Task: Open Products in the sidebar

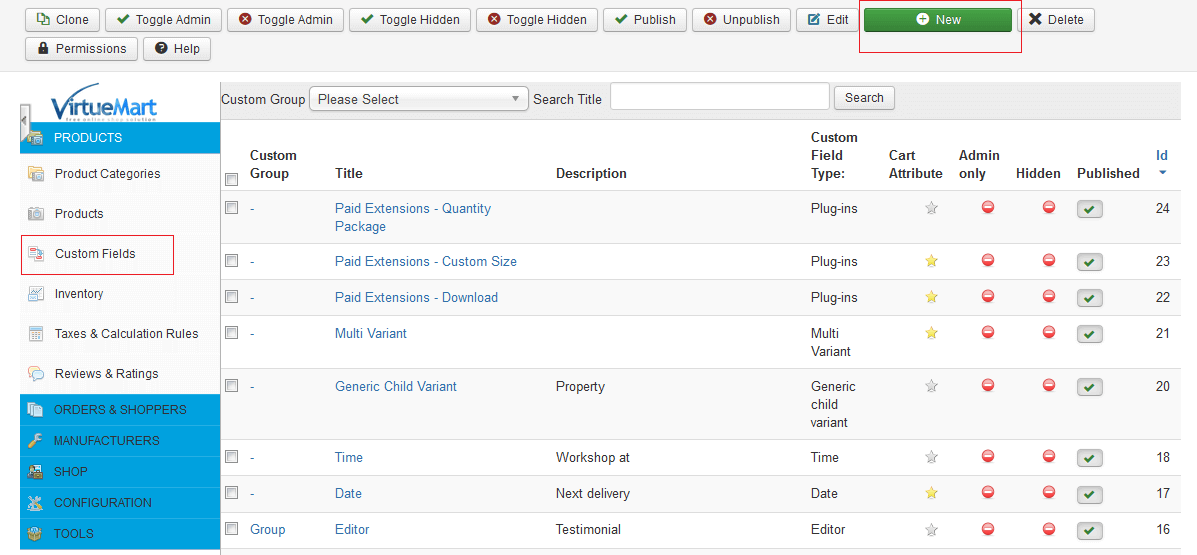Action: click(x=79, y=214)
